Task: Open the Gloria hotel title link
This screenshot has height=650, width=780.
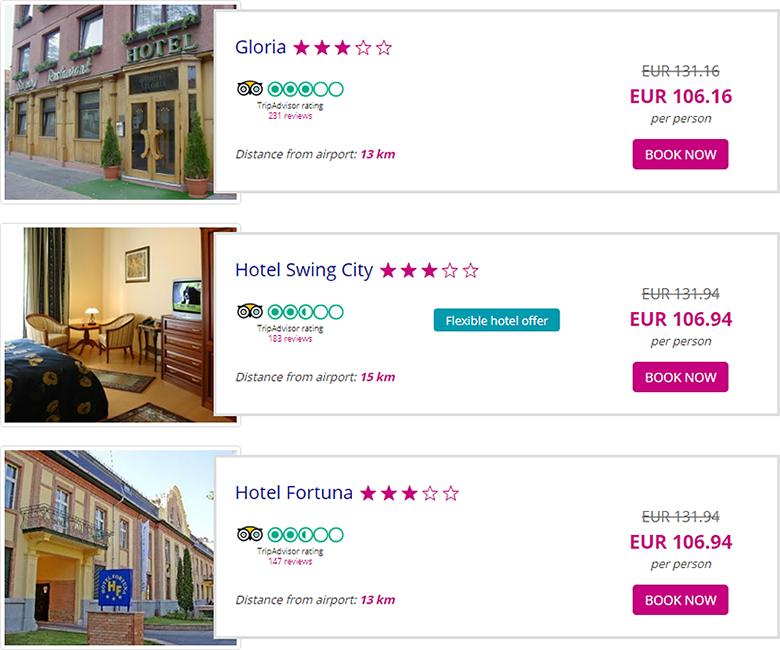Action: click(260, 48)
